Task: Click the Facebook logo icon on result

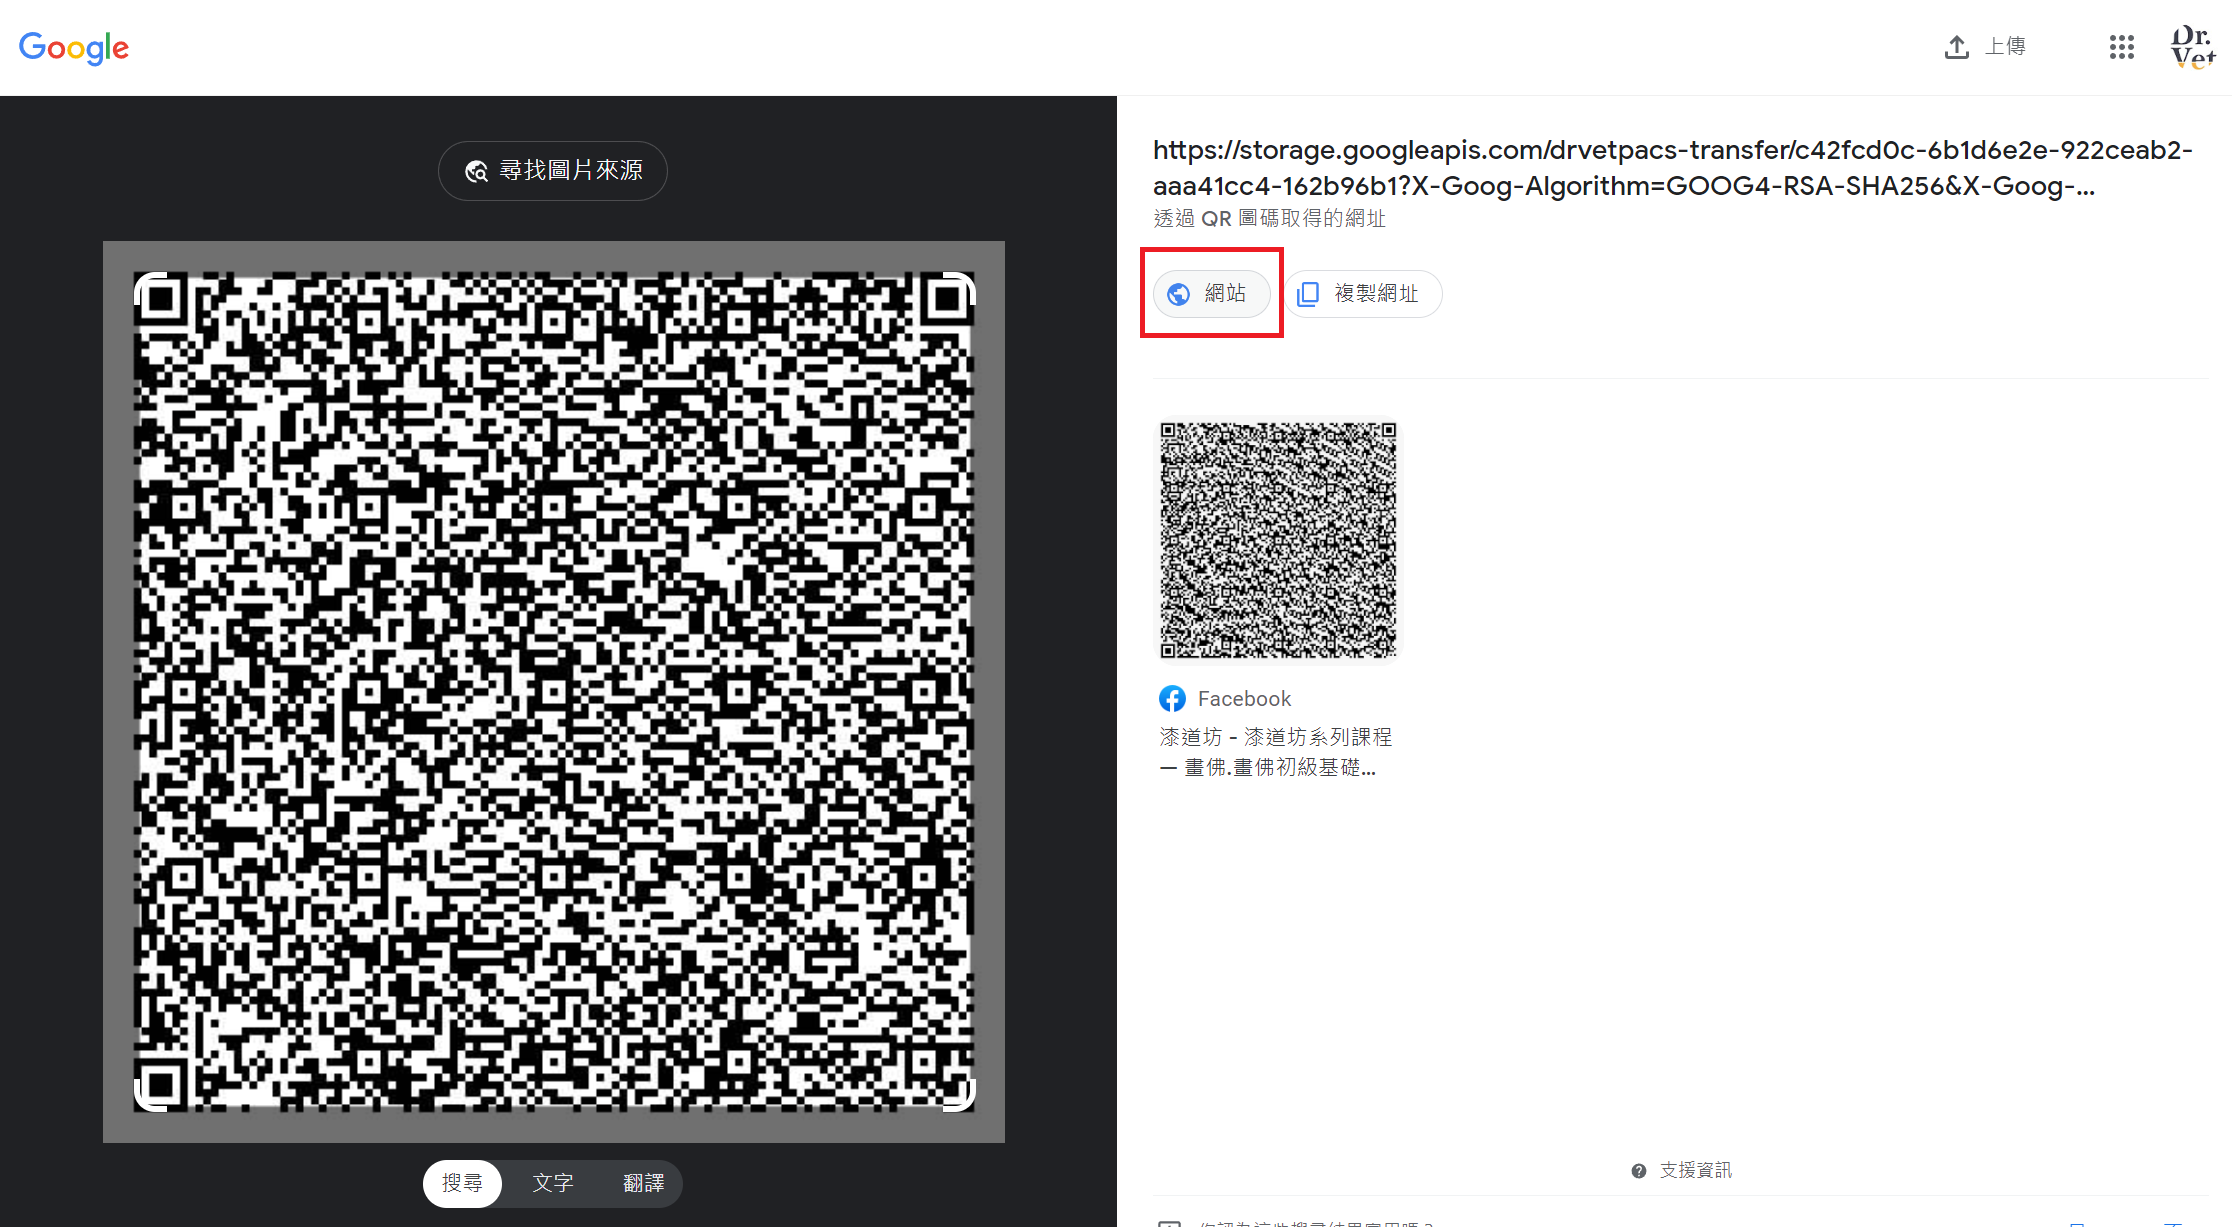Action: 1173,699
